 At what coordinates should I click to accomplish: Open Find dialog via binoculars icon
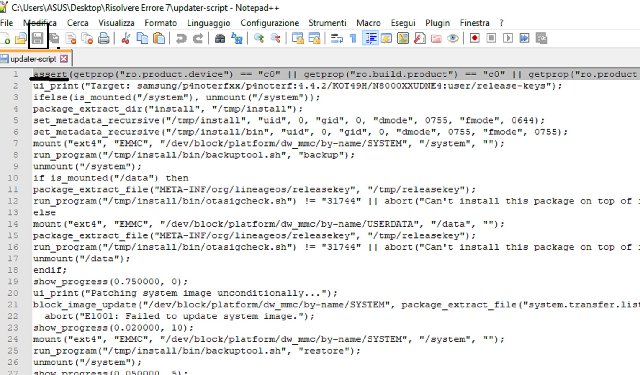pyautogui.click(x=220, y=39)
